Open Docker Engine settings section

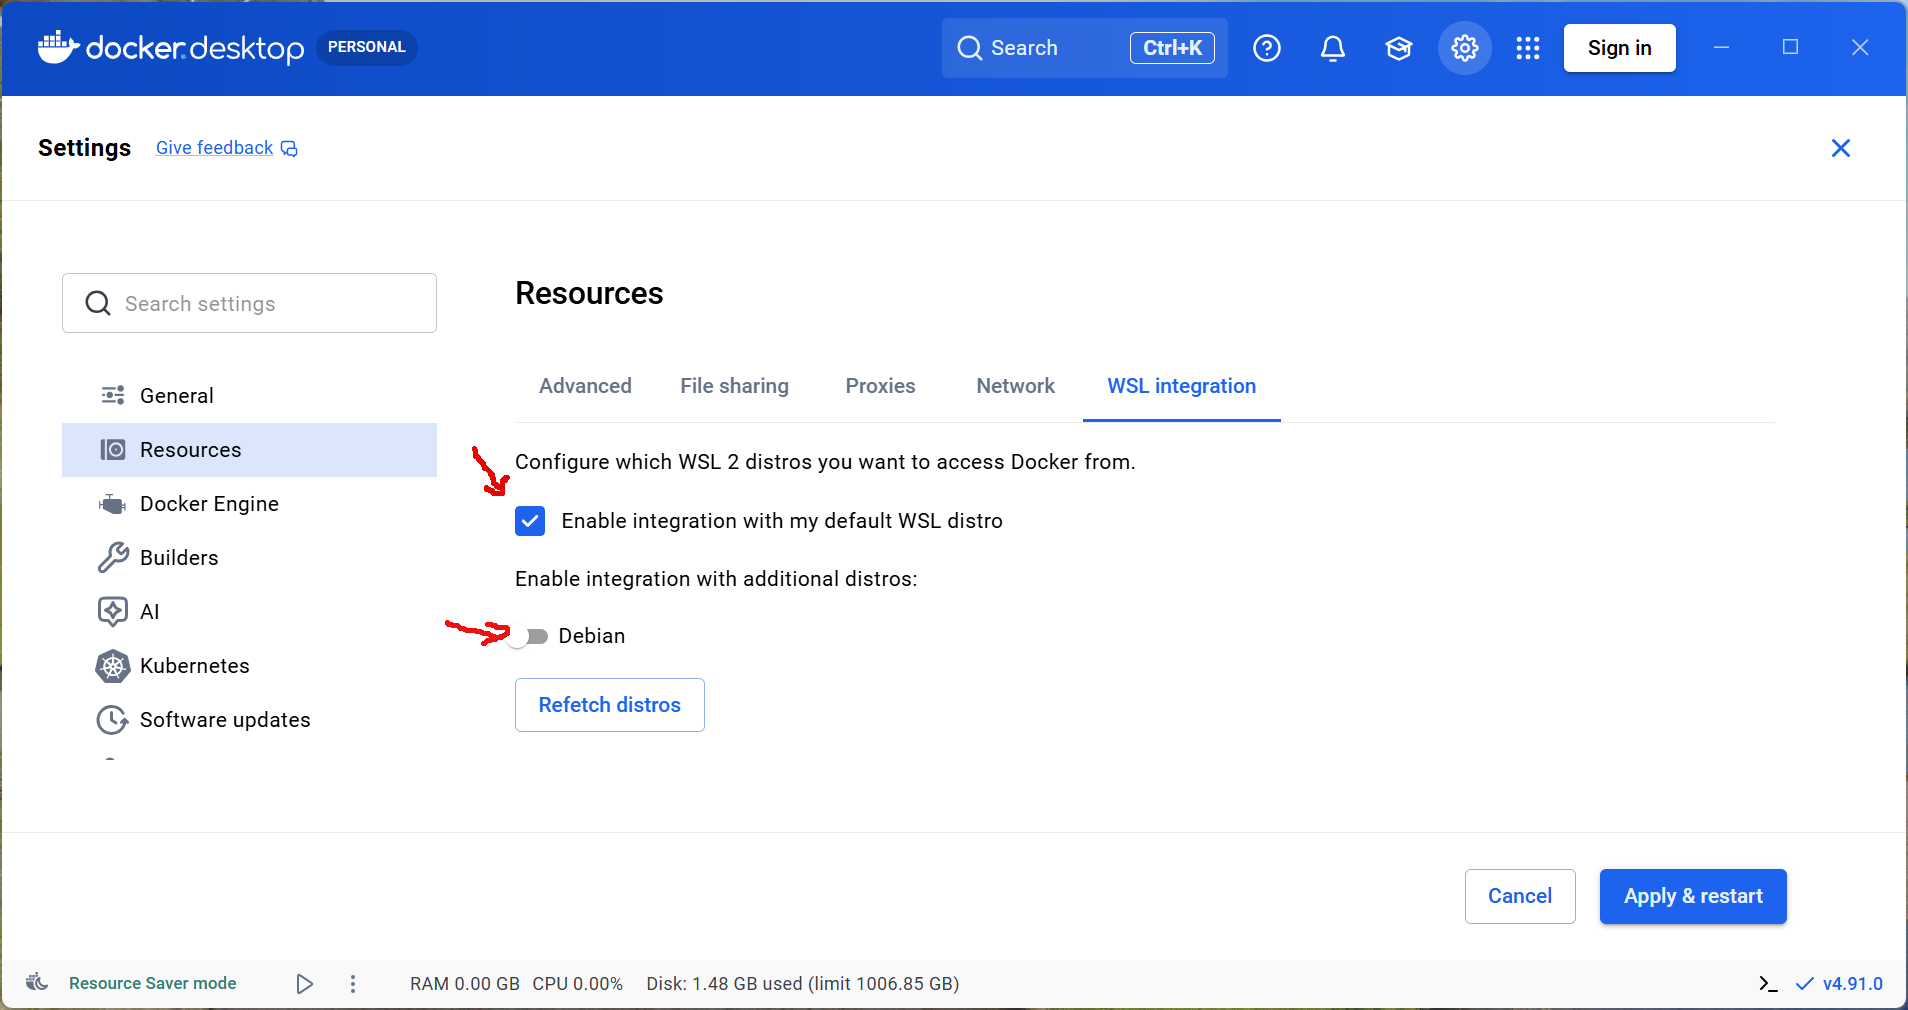point(249,504)
